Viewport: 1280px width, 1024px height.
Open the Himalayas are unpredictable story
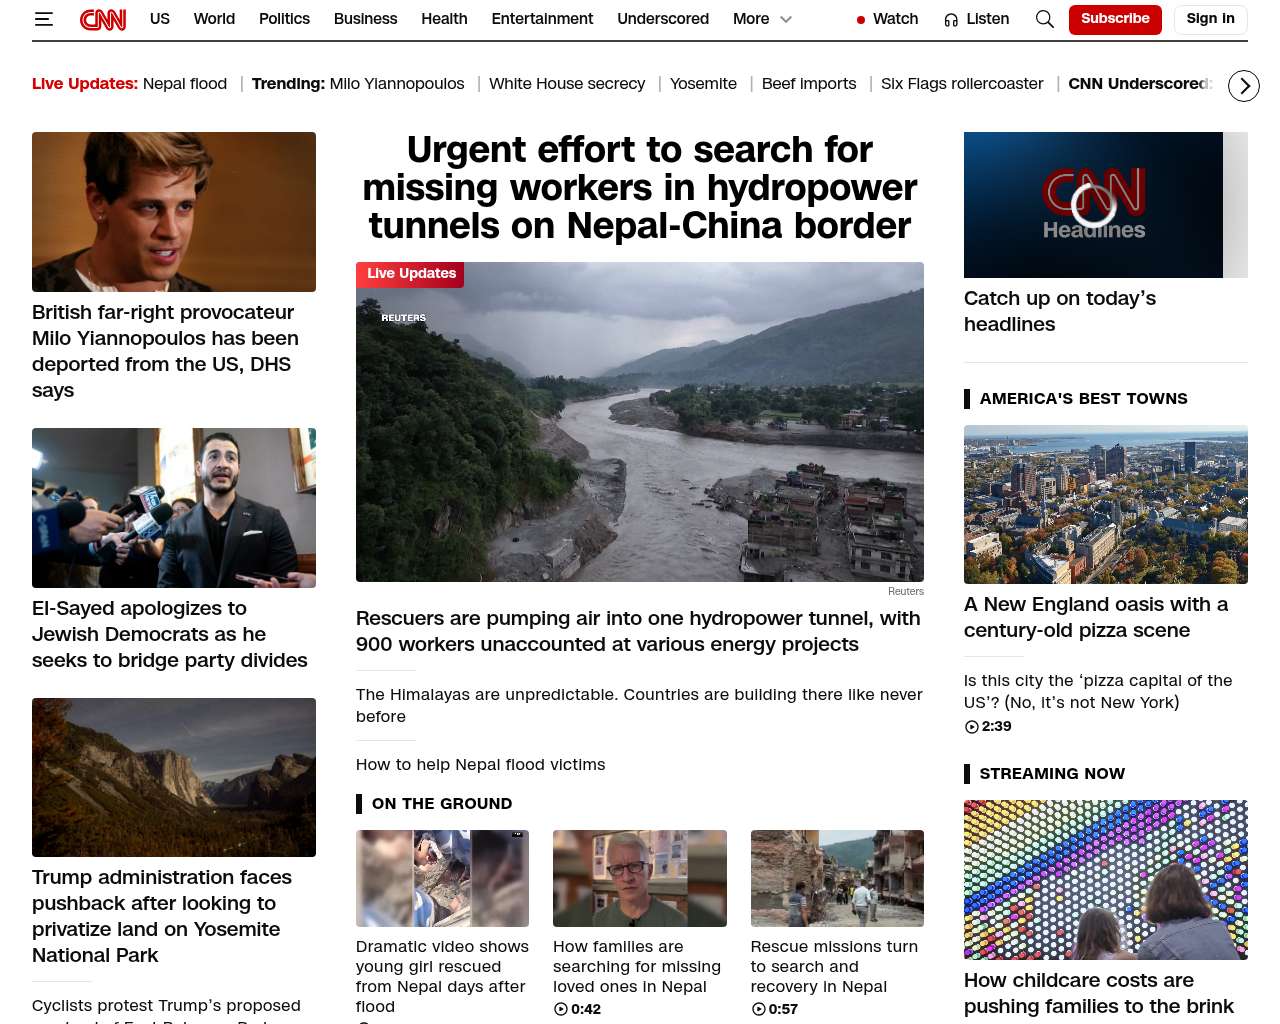click(x=639, y=705)
